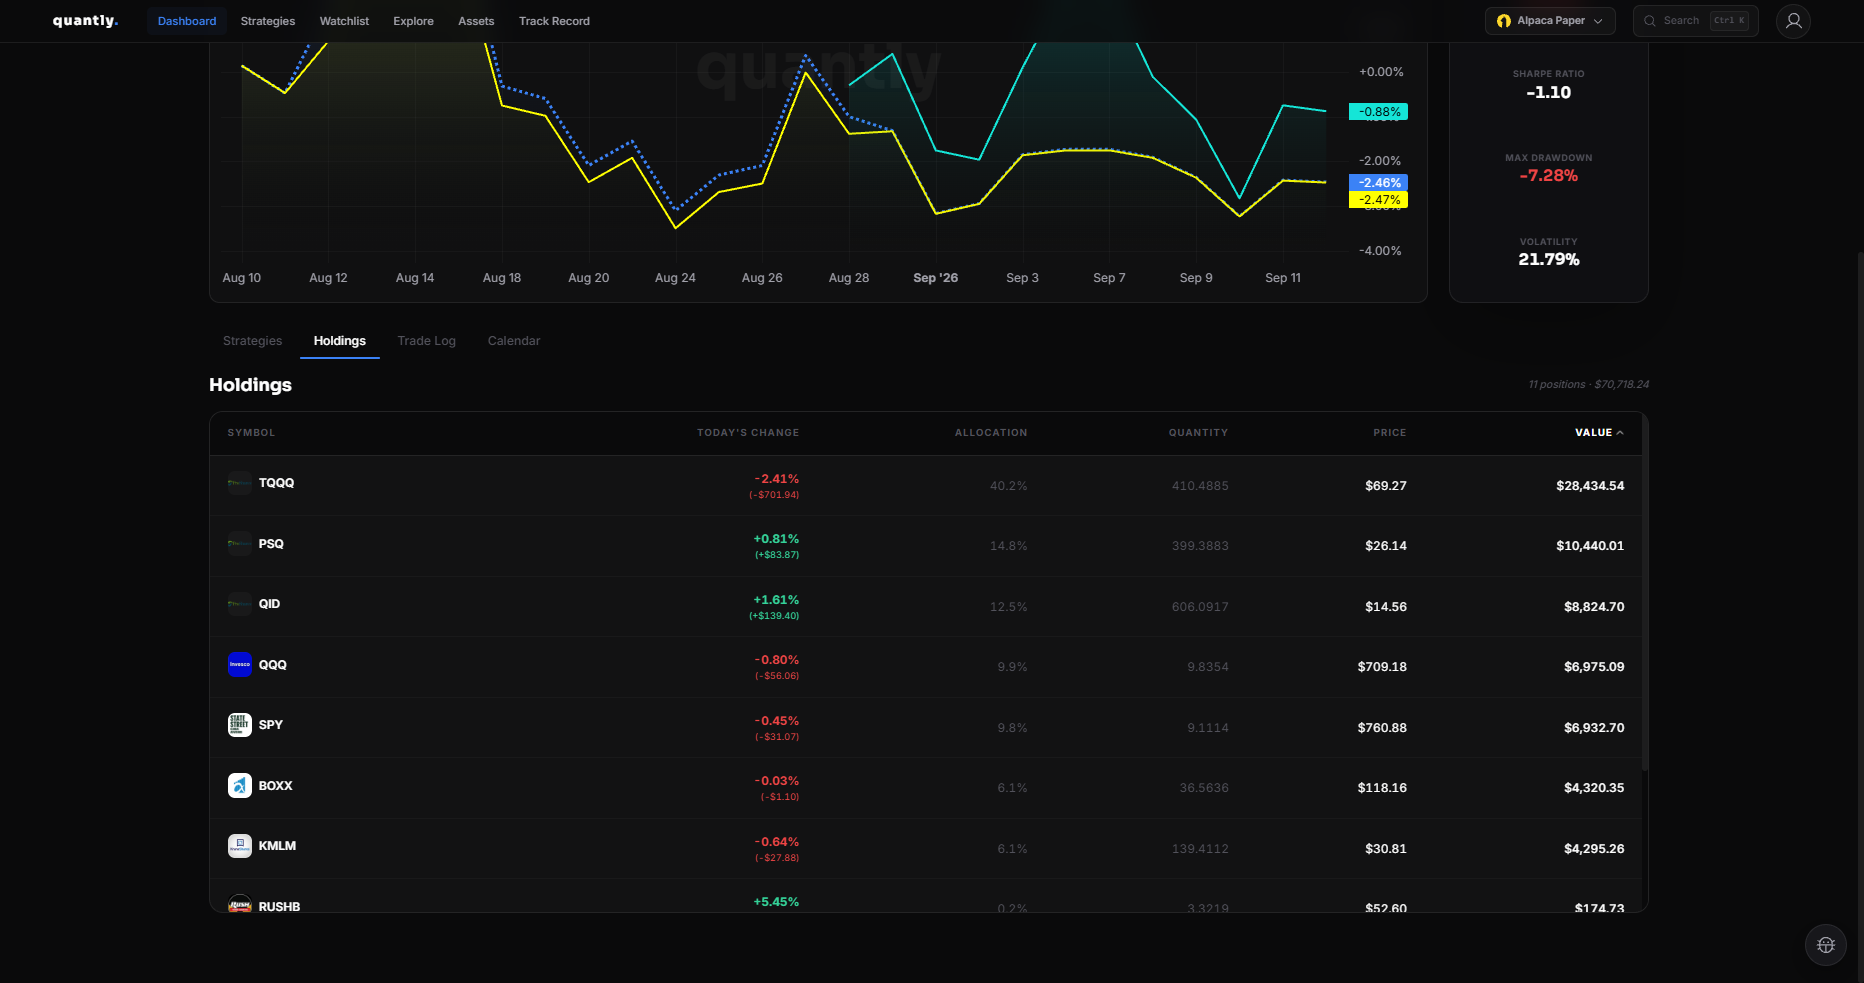Click PSQ value $10,440.01
The image size is (1864, 983).
click(1590, 546)
